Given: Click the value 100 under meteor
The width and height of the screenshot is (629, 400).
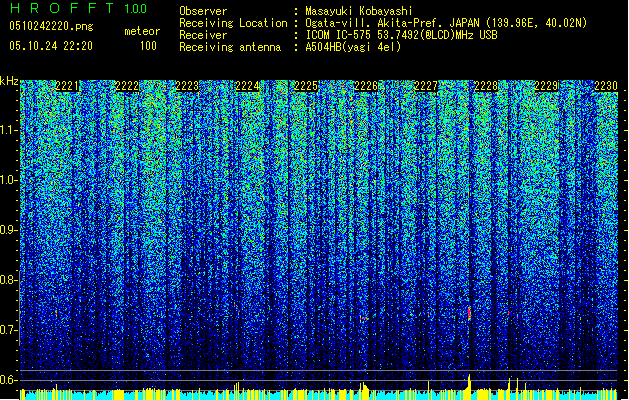Looking at the screenshot, I should click(x=148, y=46).
